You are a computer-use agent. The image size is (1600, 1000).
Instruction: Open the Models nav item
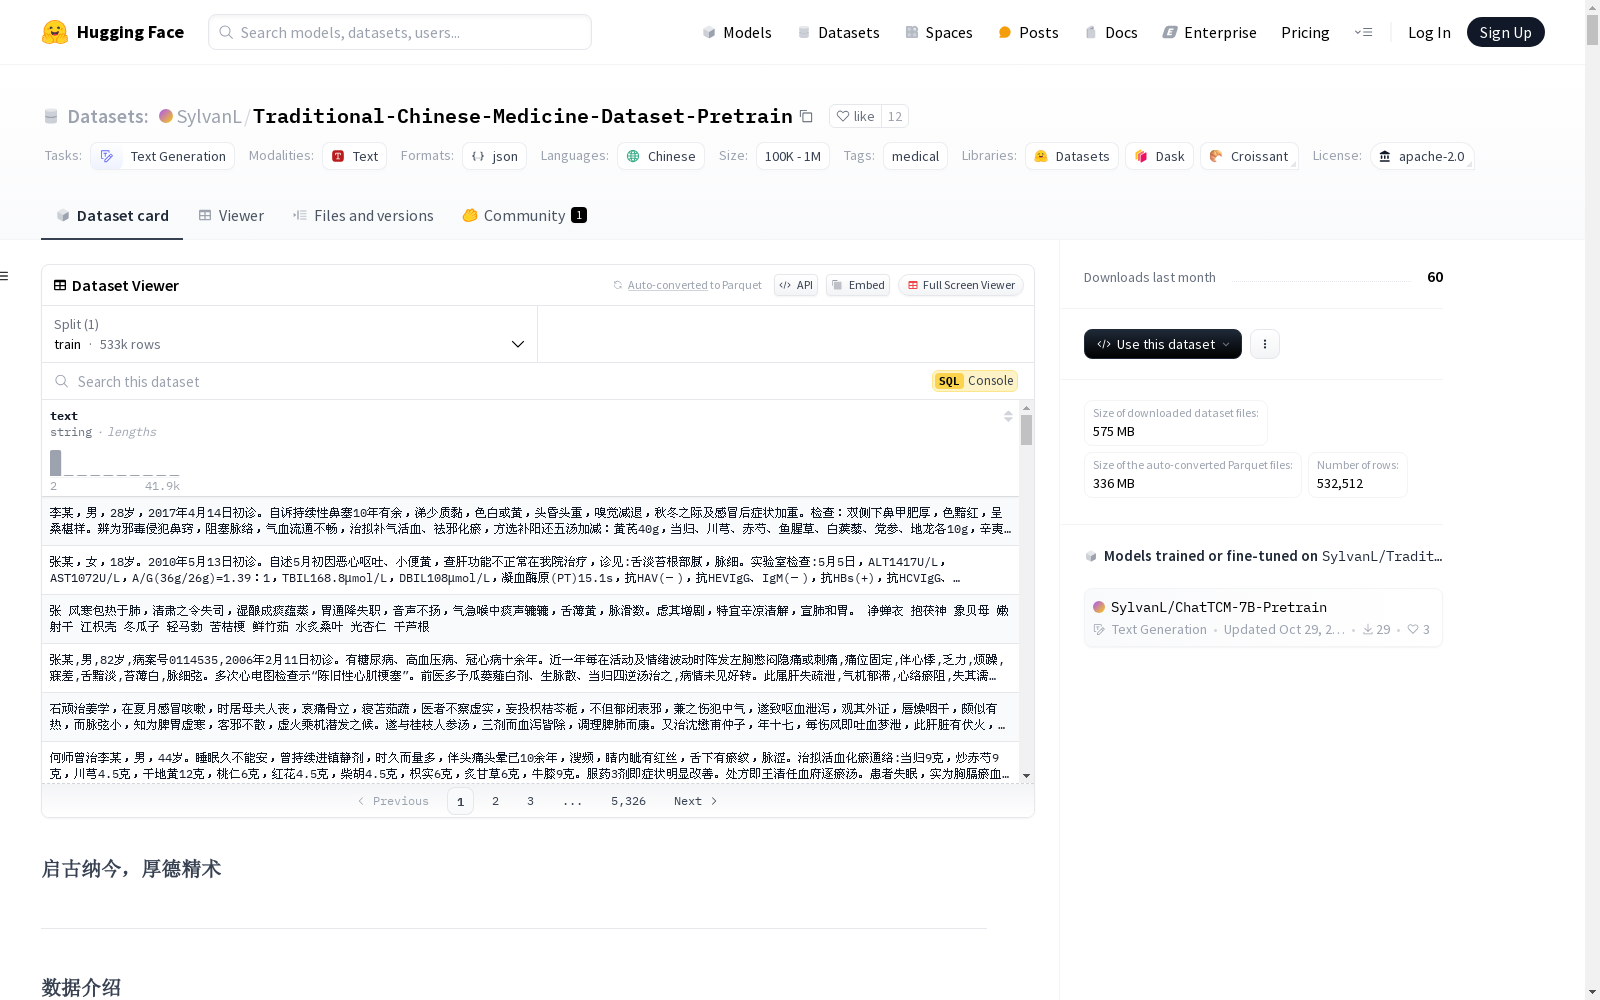coord(737,32)
